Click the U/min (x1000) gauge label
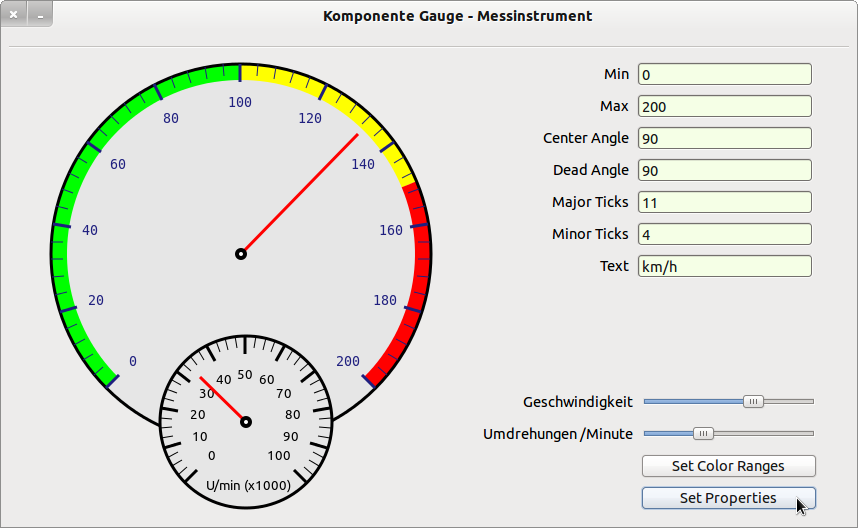 (248, 485)
